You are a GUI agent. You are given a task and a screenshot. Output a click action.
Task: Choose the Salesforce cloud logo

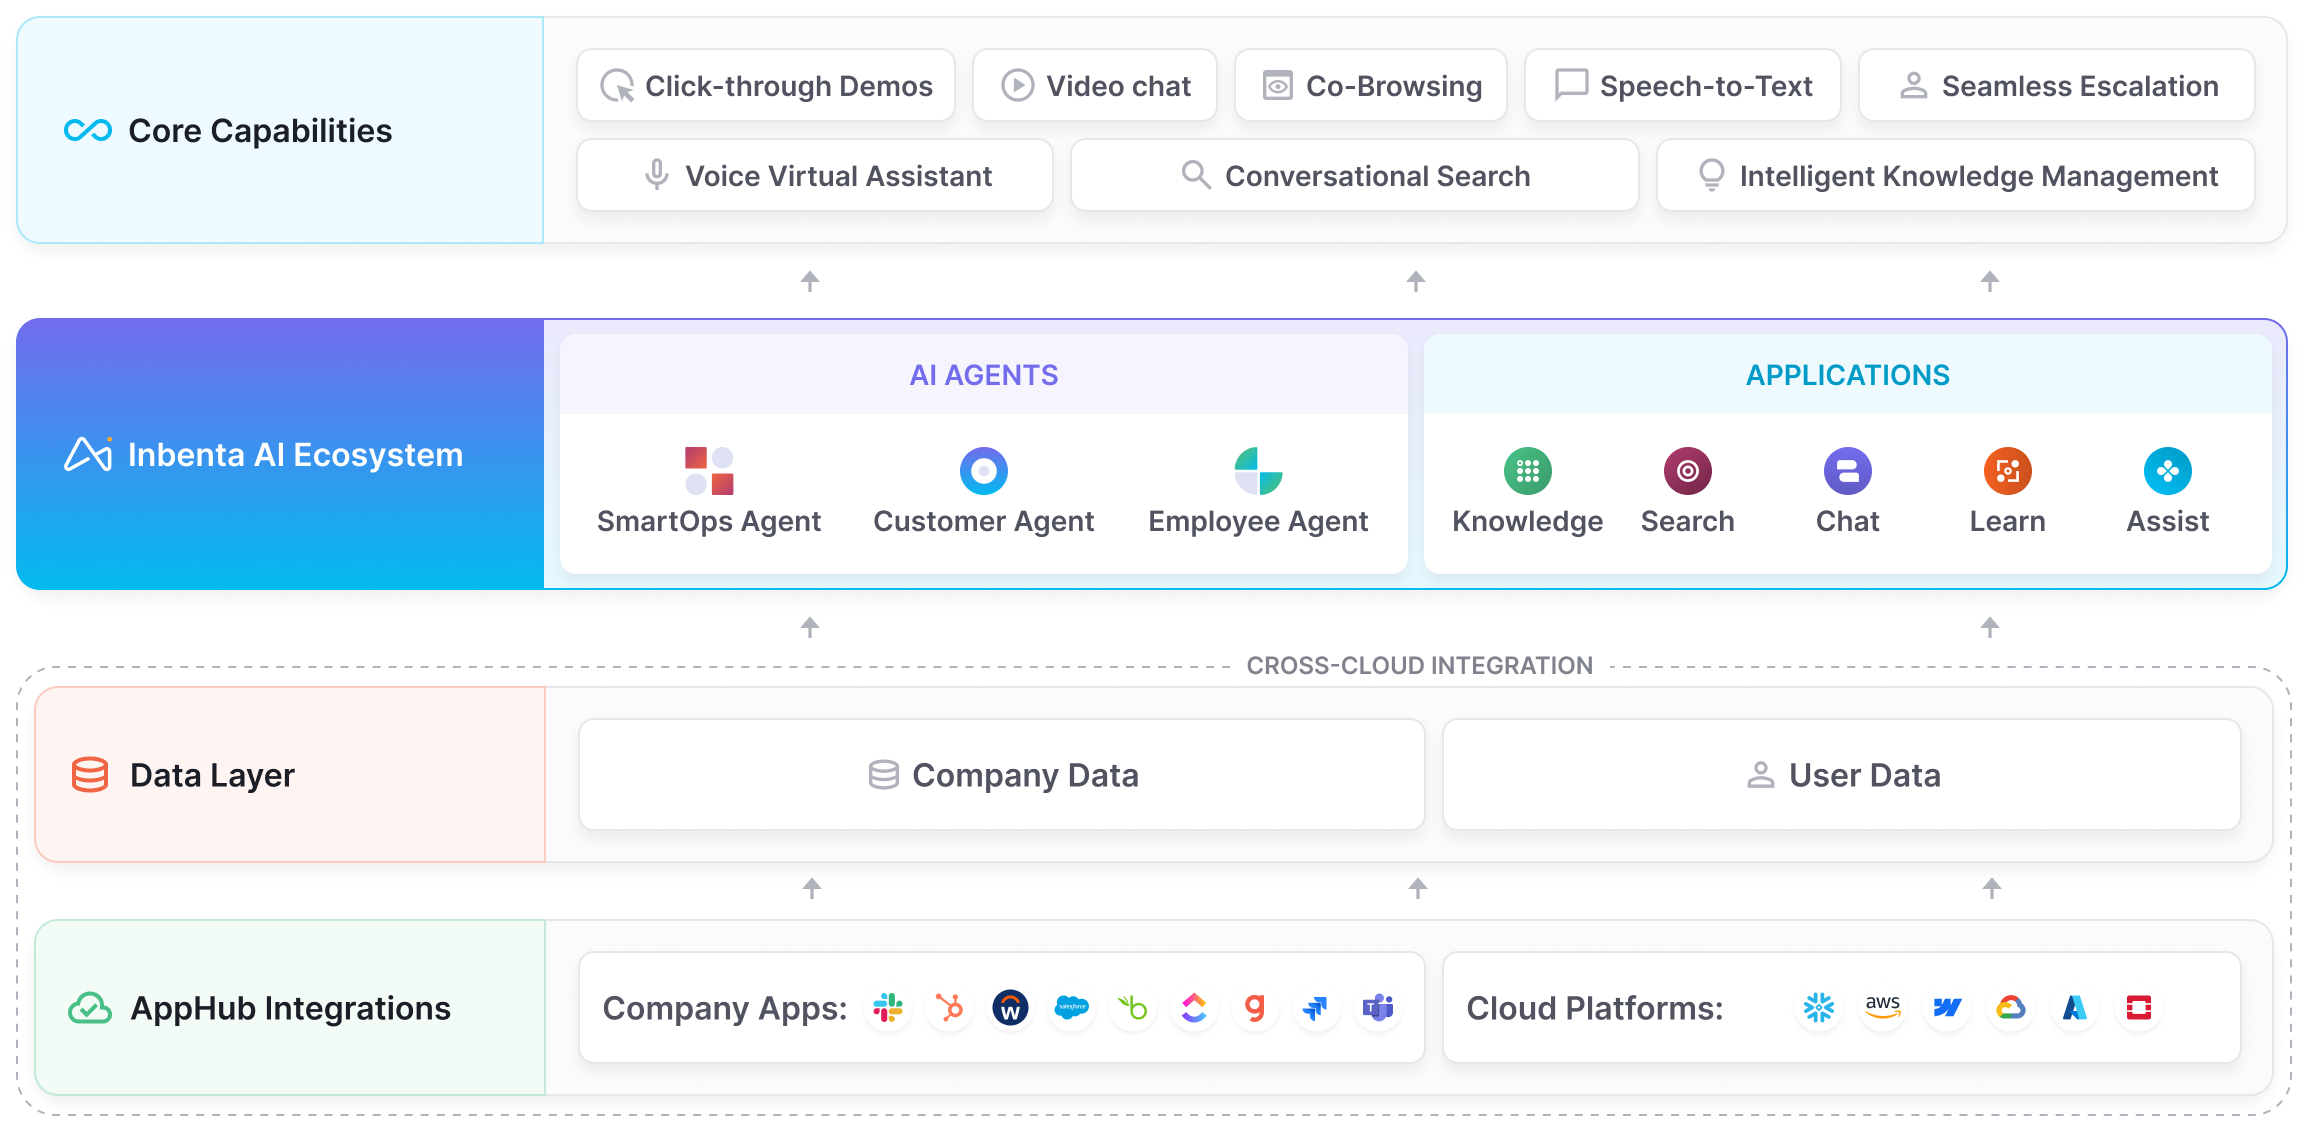point(1071,1008)
